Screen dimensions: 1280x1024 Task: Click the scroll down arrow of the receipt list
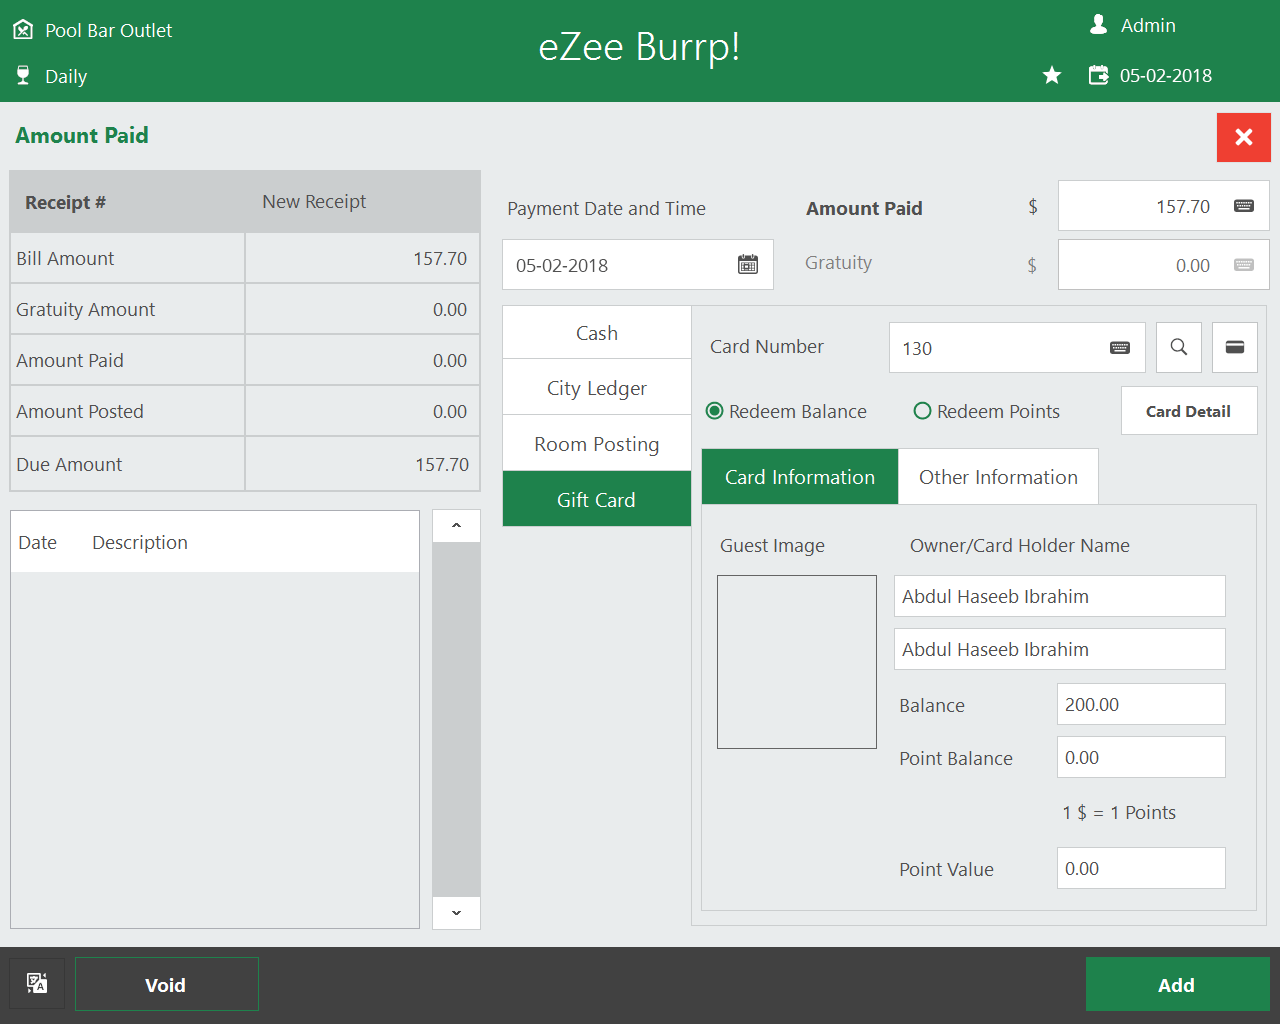pyautogui.click(x=456, y=913)
